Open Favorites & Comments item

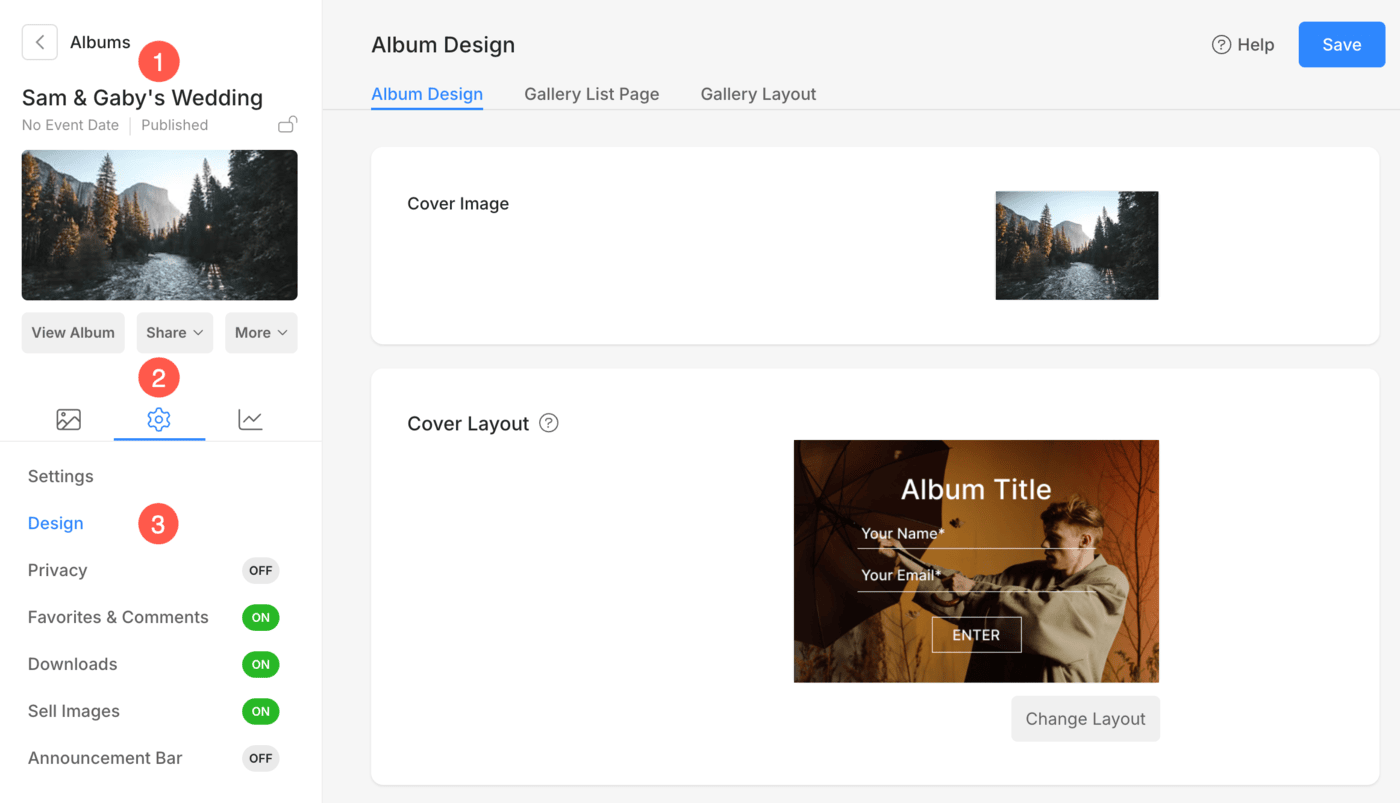pos(118,617)
